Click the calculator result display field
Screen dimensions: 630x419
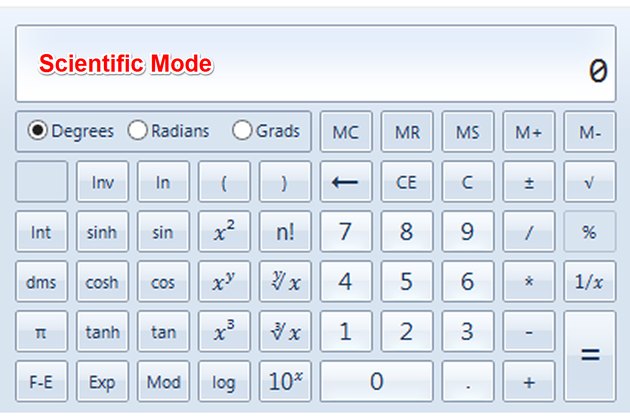tap(315, 63)
